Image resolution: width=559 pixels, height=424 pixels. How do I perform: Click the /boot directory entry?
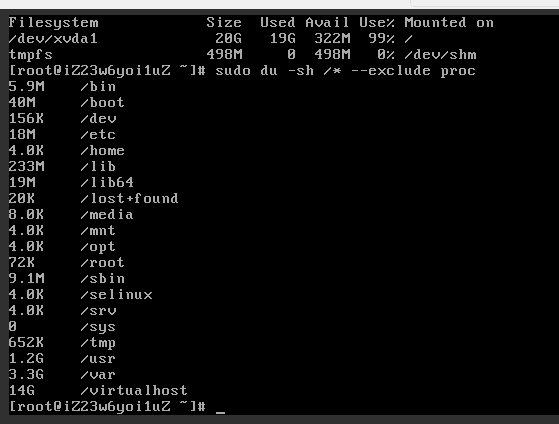click(102, 102)
